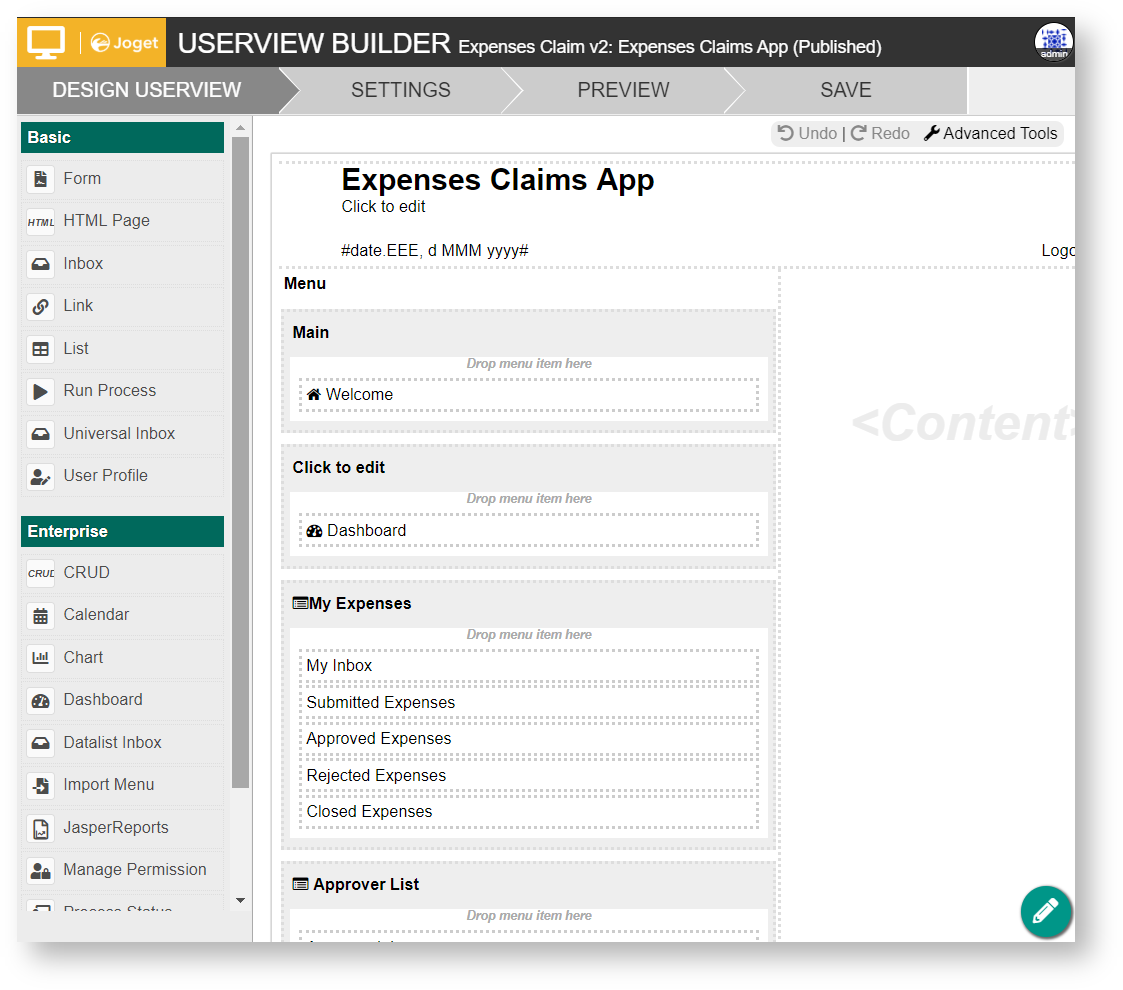Select the Main category heading
The image size is (1123, 990).
tap(311, 332)
